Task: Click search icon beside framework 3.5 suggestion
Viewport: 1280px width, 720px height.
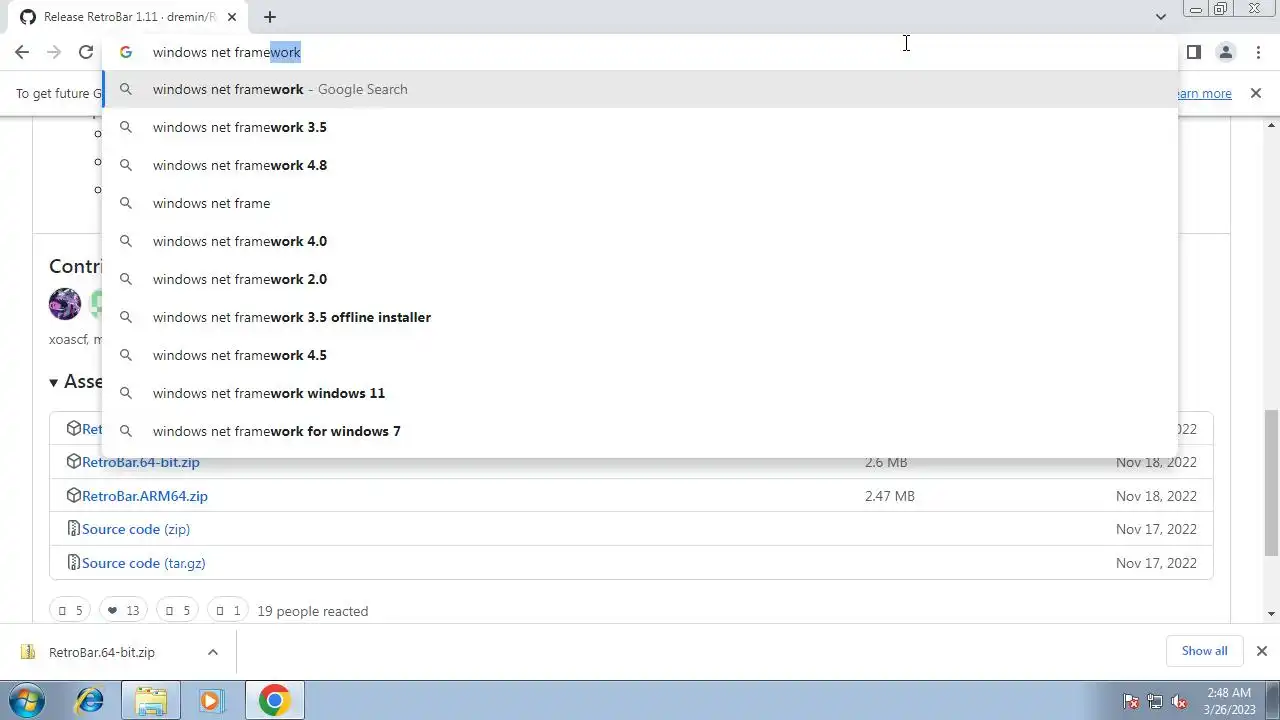Action: pyautogui.click(x=126, y=127)
